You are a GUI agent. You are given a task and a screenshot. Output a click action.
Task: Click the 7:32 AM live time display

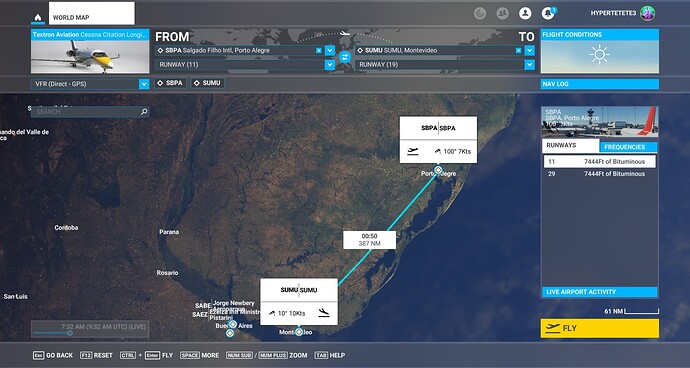[103, 327]
